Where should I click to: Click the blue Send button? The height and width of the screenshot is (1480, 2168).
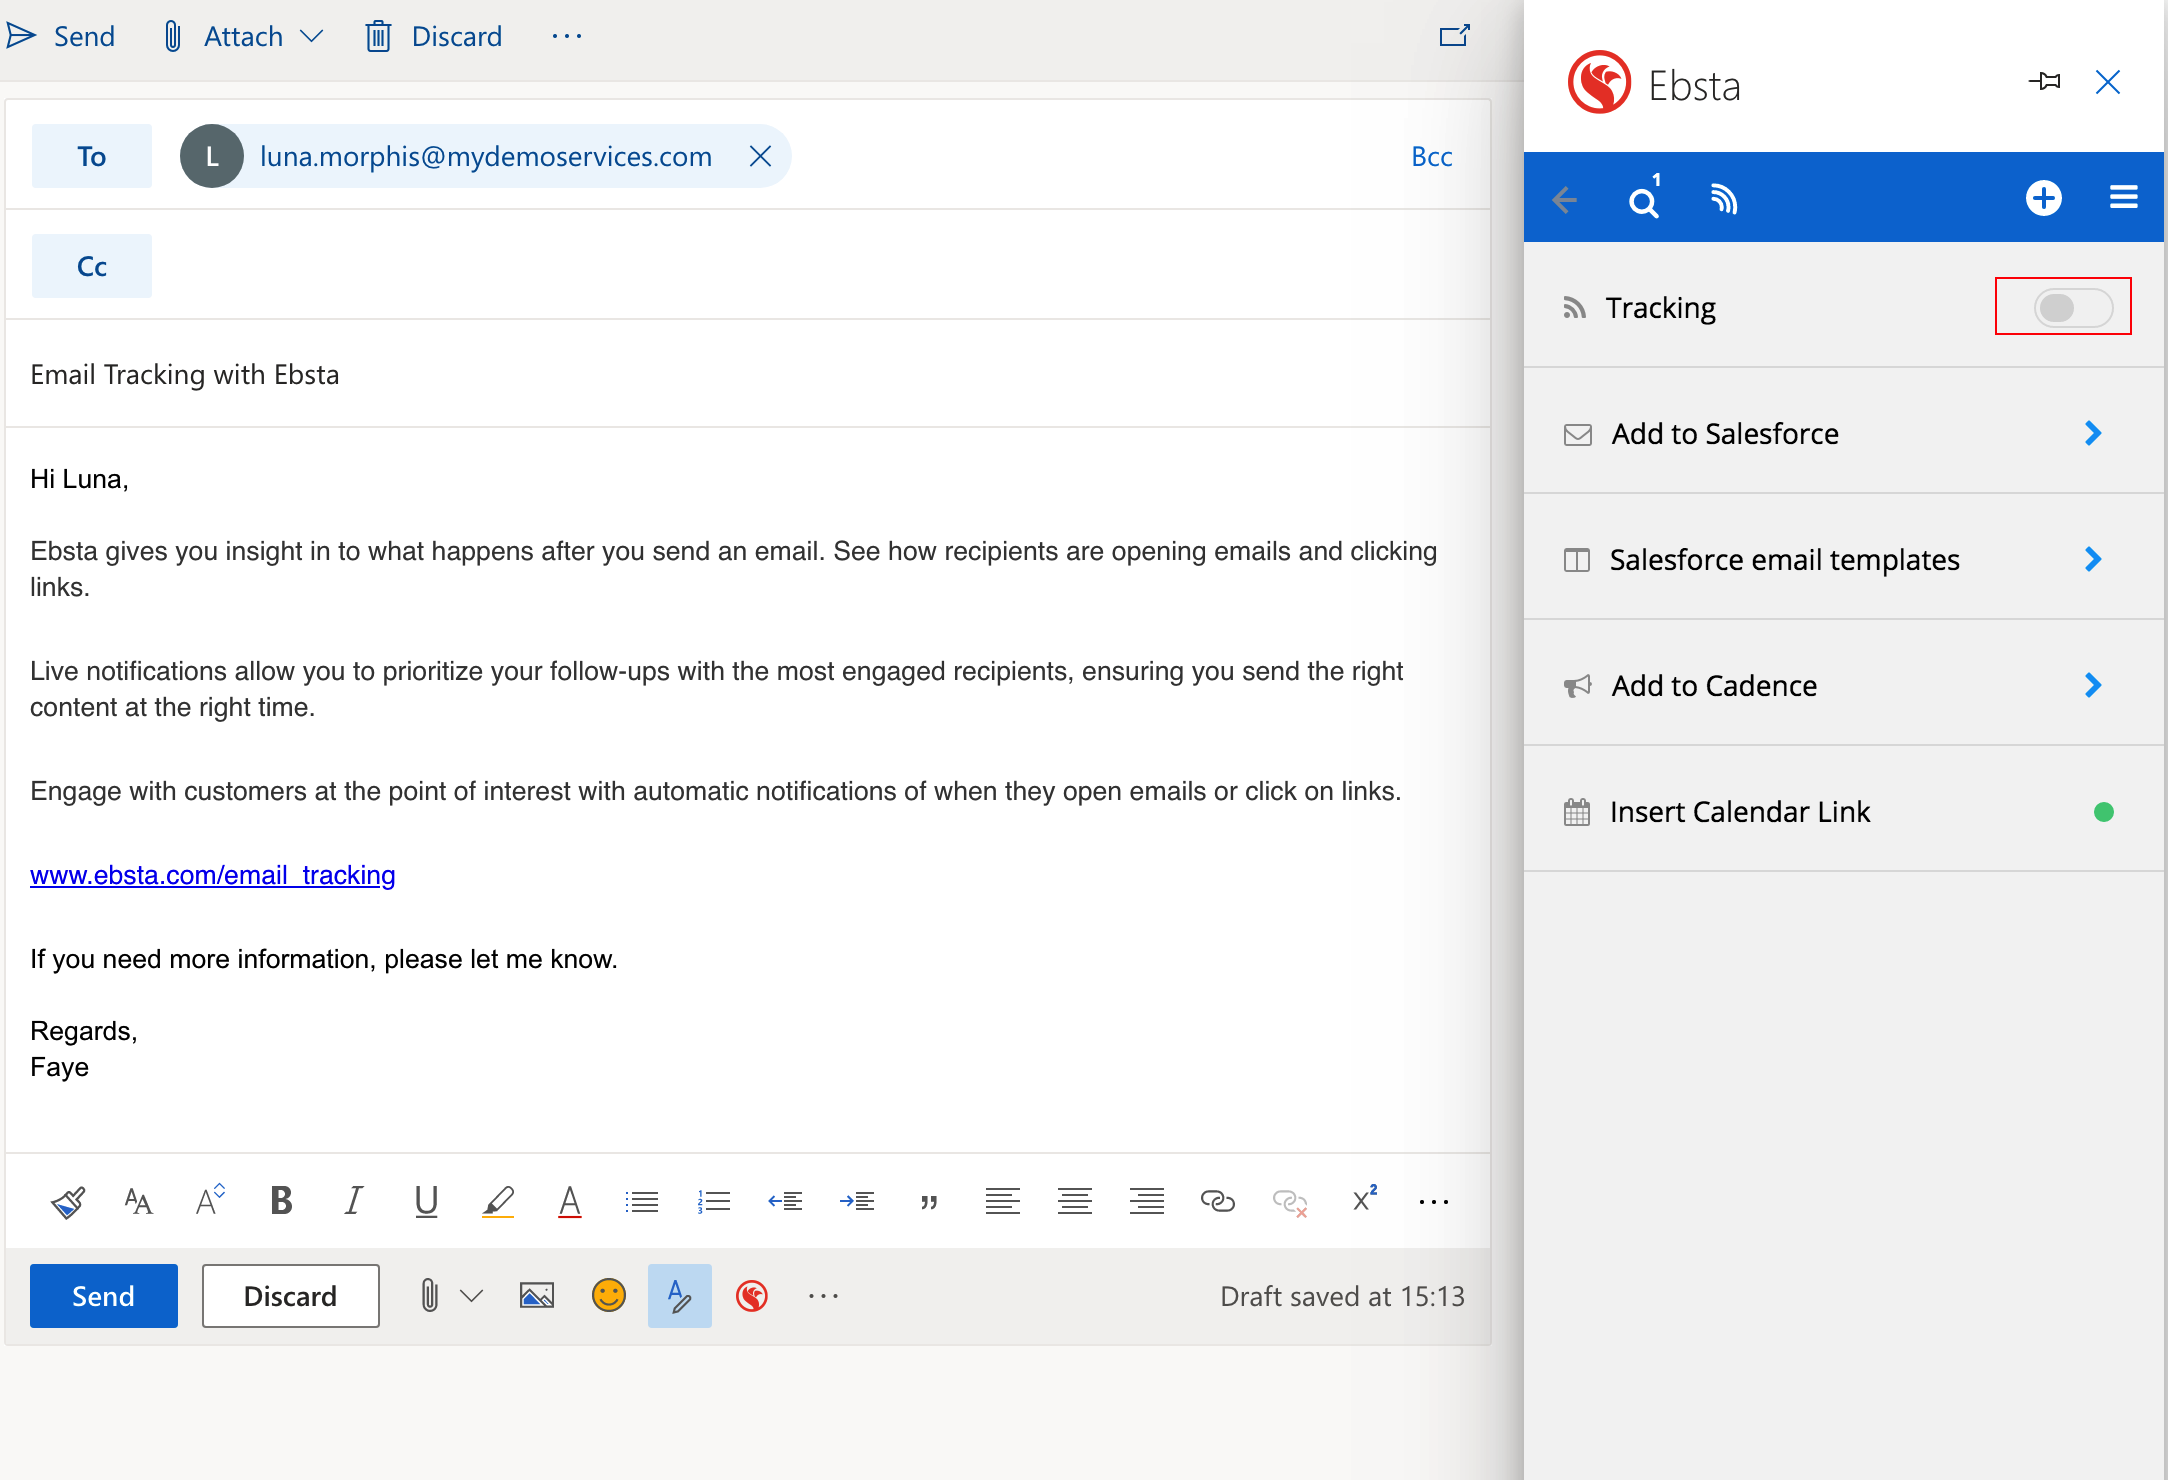104,1296
